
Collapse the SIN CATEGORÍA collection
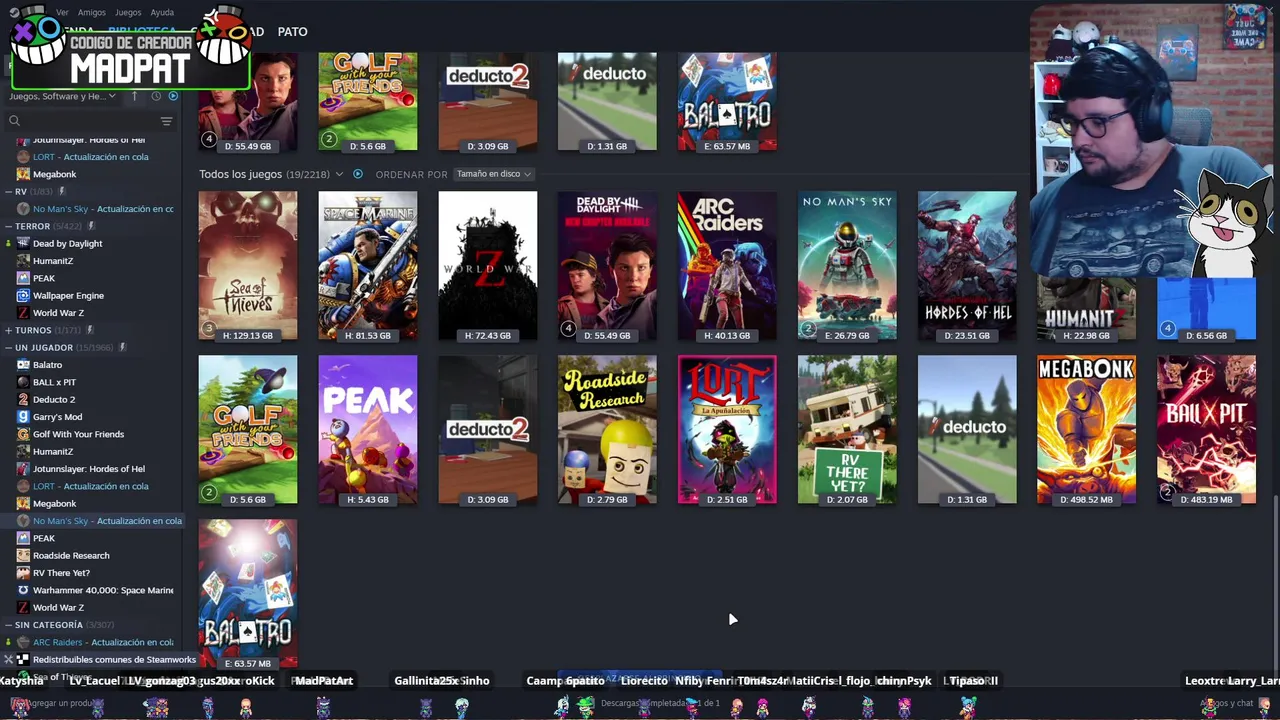(8, 625)
